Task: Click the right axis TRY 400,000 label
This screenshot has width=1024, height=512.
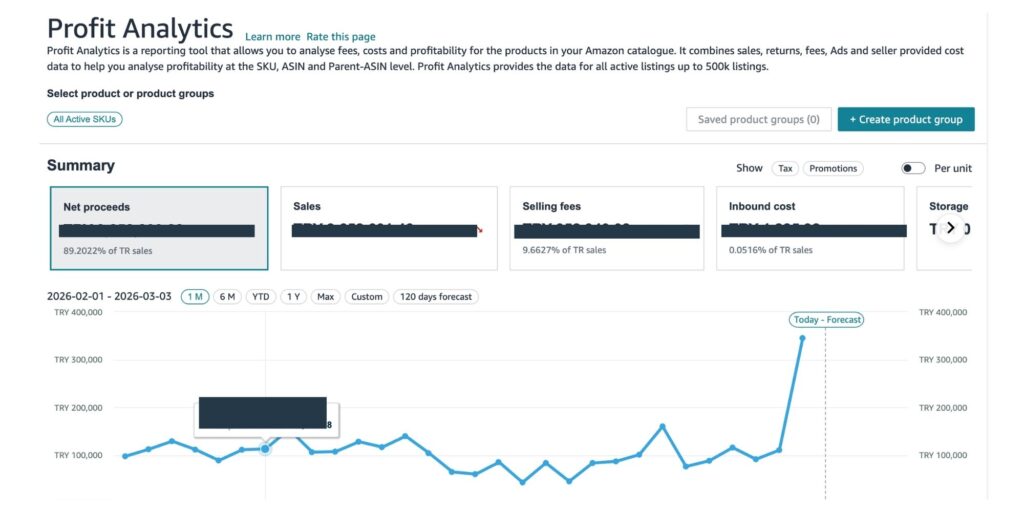Action: (x=943, y=312)
